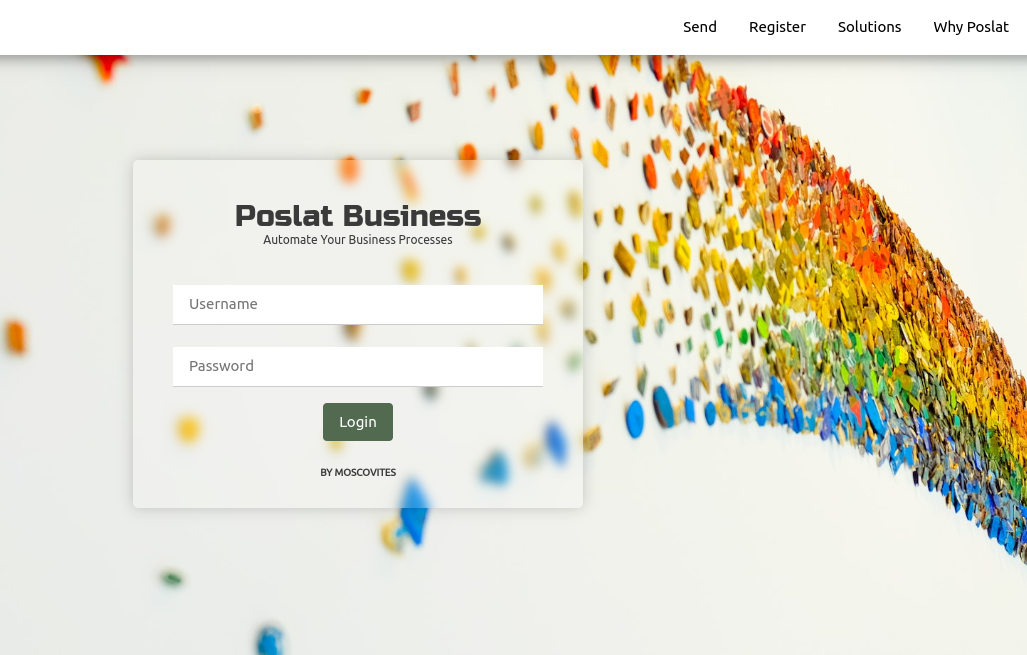Click the large blue oval beside the card

634,419
